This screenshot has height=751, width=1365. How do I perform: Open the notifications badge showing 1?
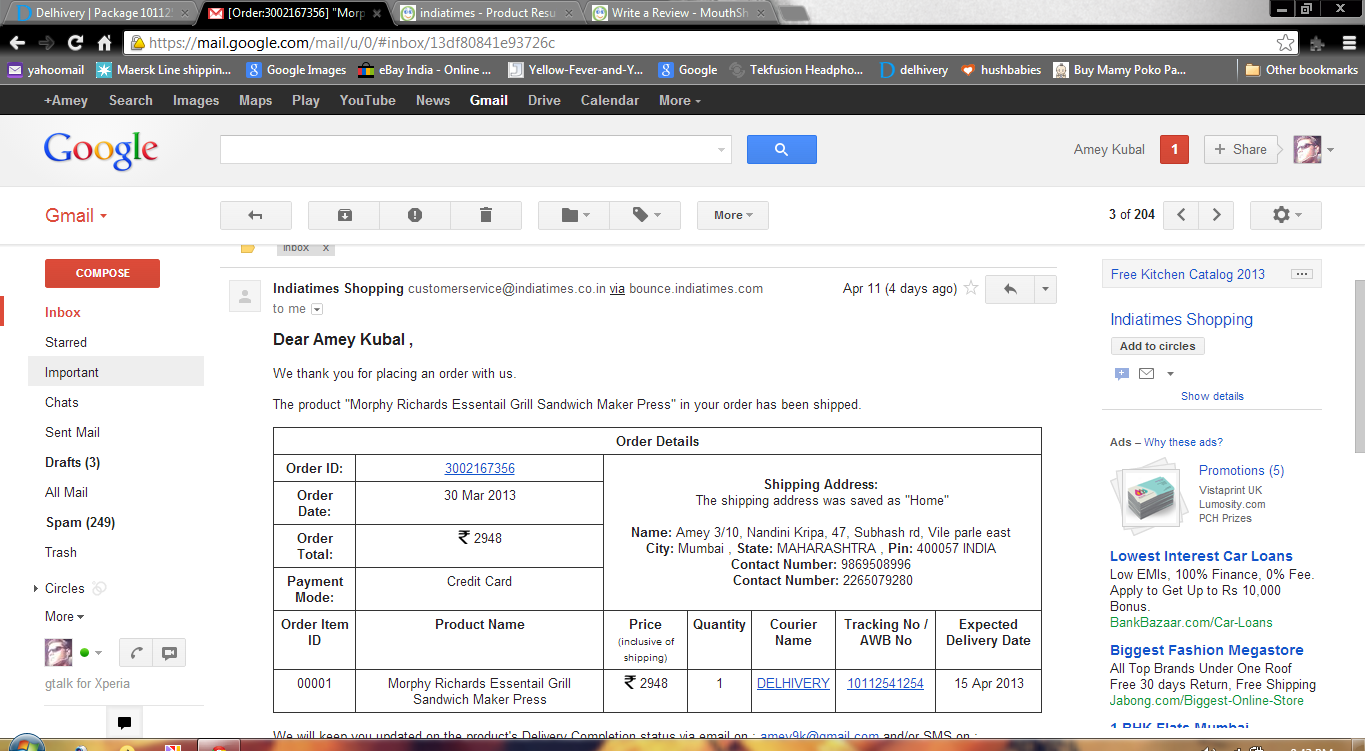1174,149
